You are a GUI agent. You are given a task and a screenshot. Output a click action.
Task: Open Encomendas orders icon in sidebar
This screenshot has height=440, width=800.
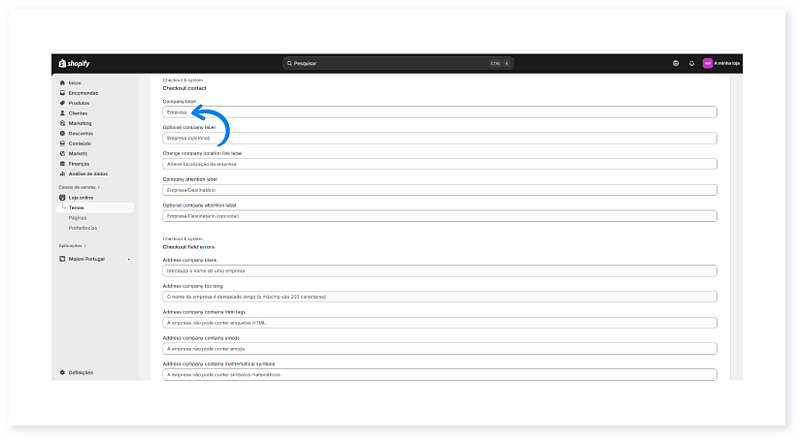63,93
